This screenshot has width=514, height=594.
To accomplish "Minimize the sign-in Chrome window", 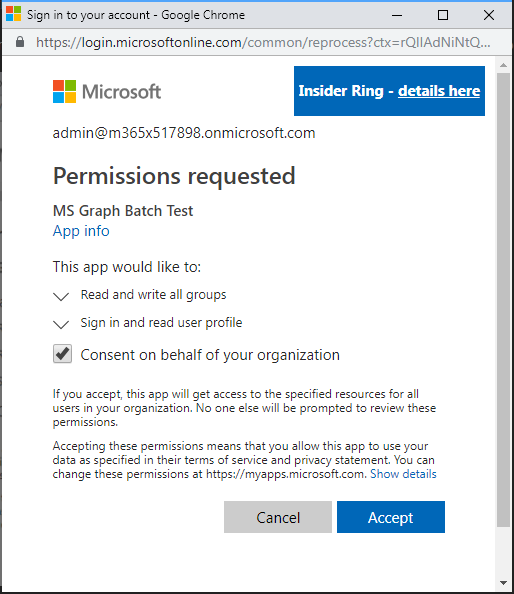I will [397, 15].
